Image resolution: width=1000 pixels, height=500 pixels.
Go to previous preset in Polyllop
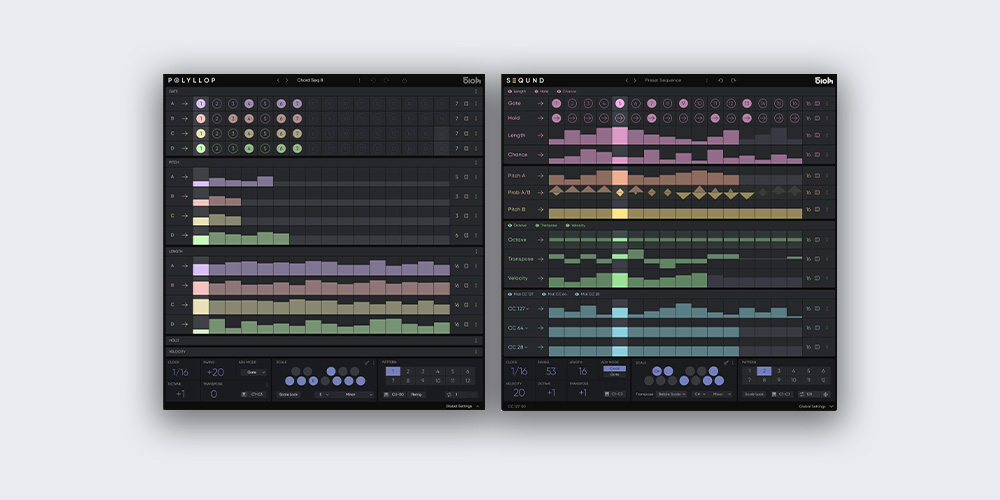pyautogui.click(x=278, y=80)
